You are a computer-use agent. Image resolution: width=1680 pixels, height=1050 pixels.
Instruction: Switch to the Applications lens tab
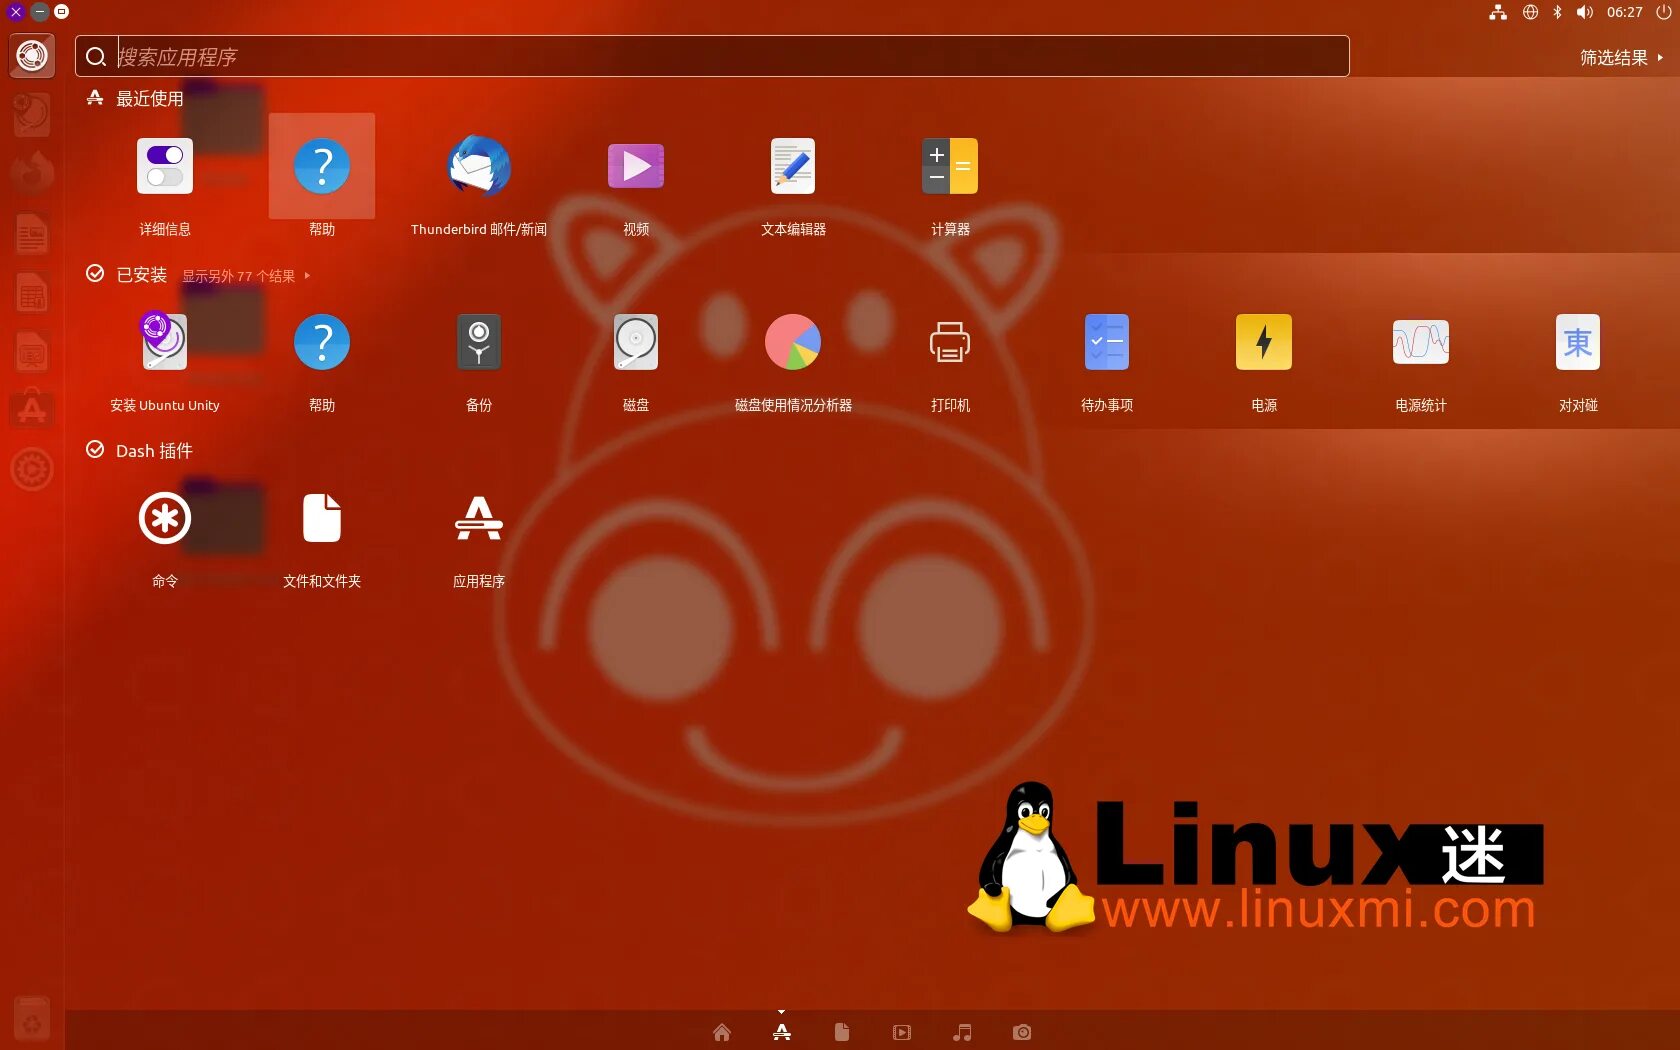(x=782, y=1032)
